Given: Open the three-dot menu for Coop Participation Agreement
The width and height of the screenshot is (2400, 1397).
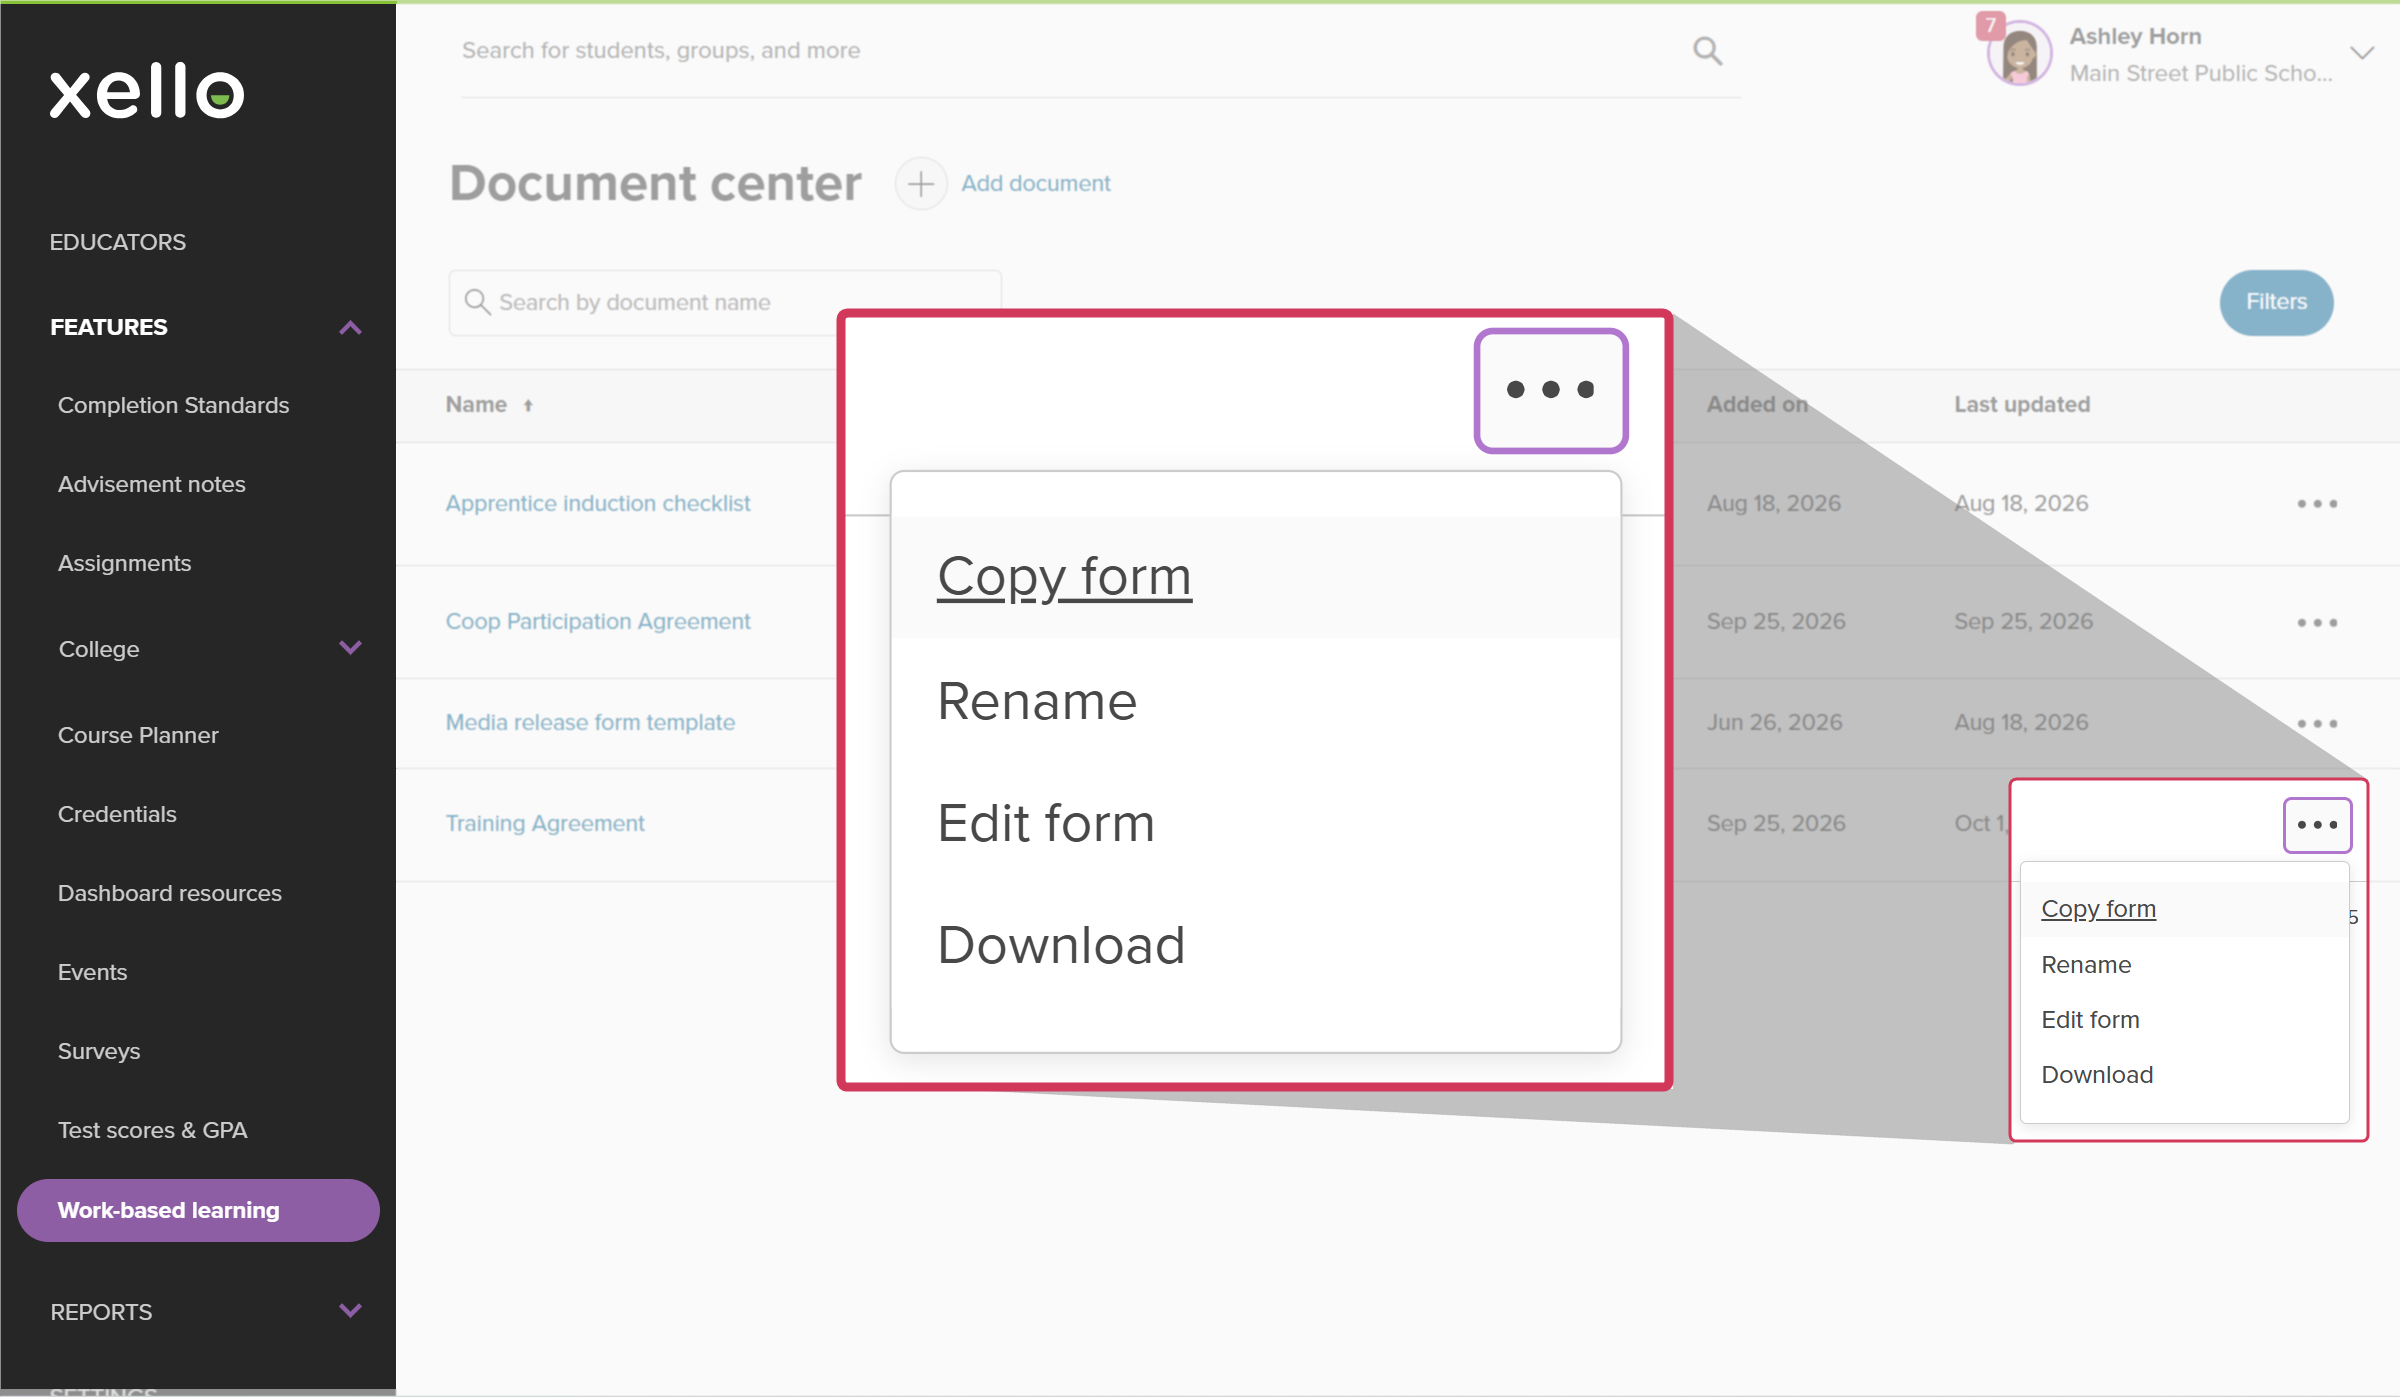Looking at the screenshot, I should coord(2316,623).
